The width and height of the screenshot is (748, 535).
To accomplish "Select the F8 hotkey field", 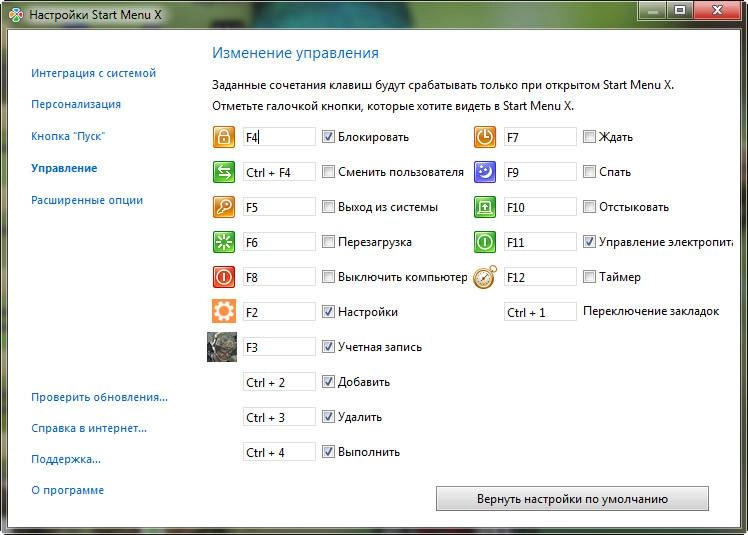I will tap(279, 277).
